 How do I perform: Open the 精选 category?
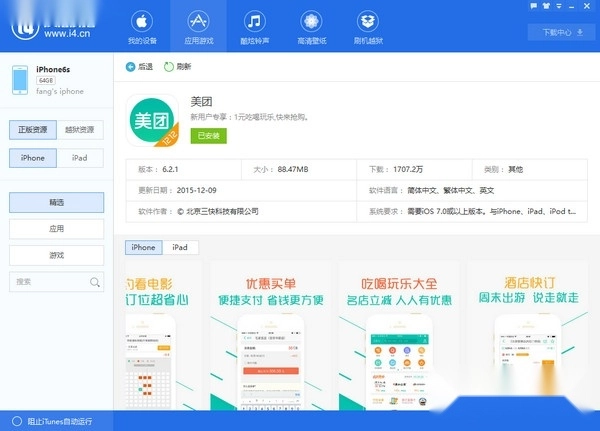click(x=57, y=202)
